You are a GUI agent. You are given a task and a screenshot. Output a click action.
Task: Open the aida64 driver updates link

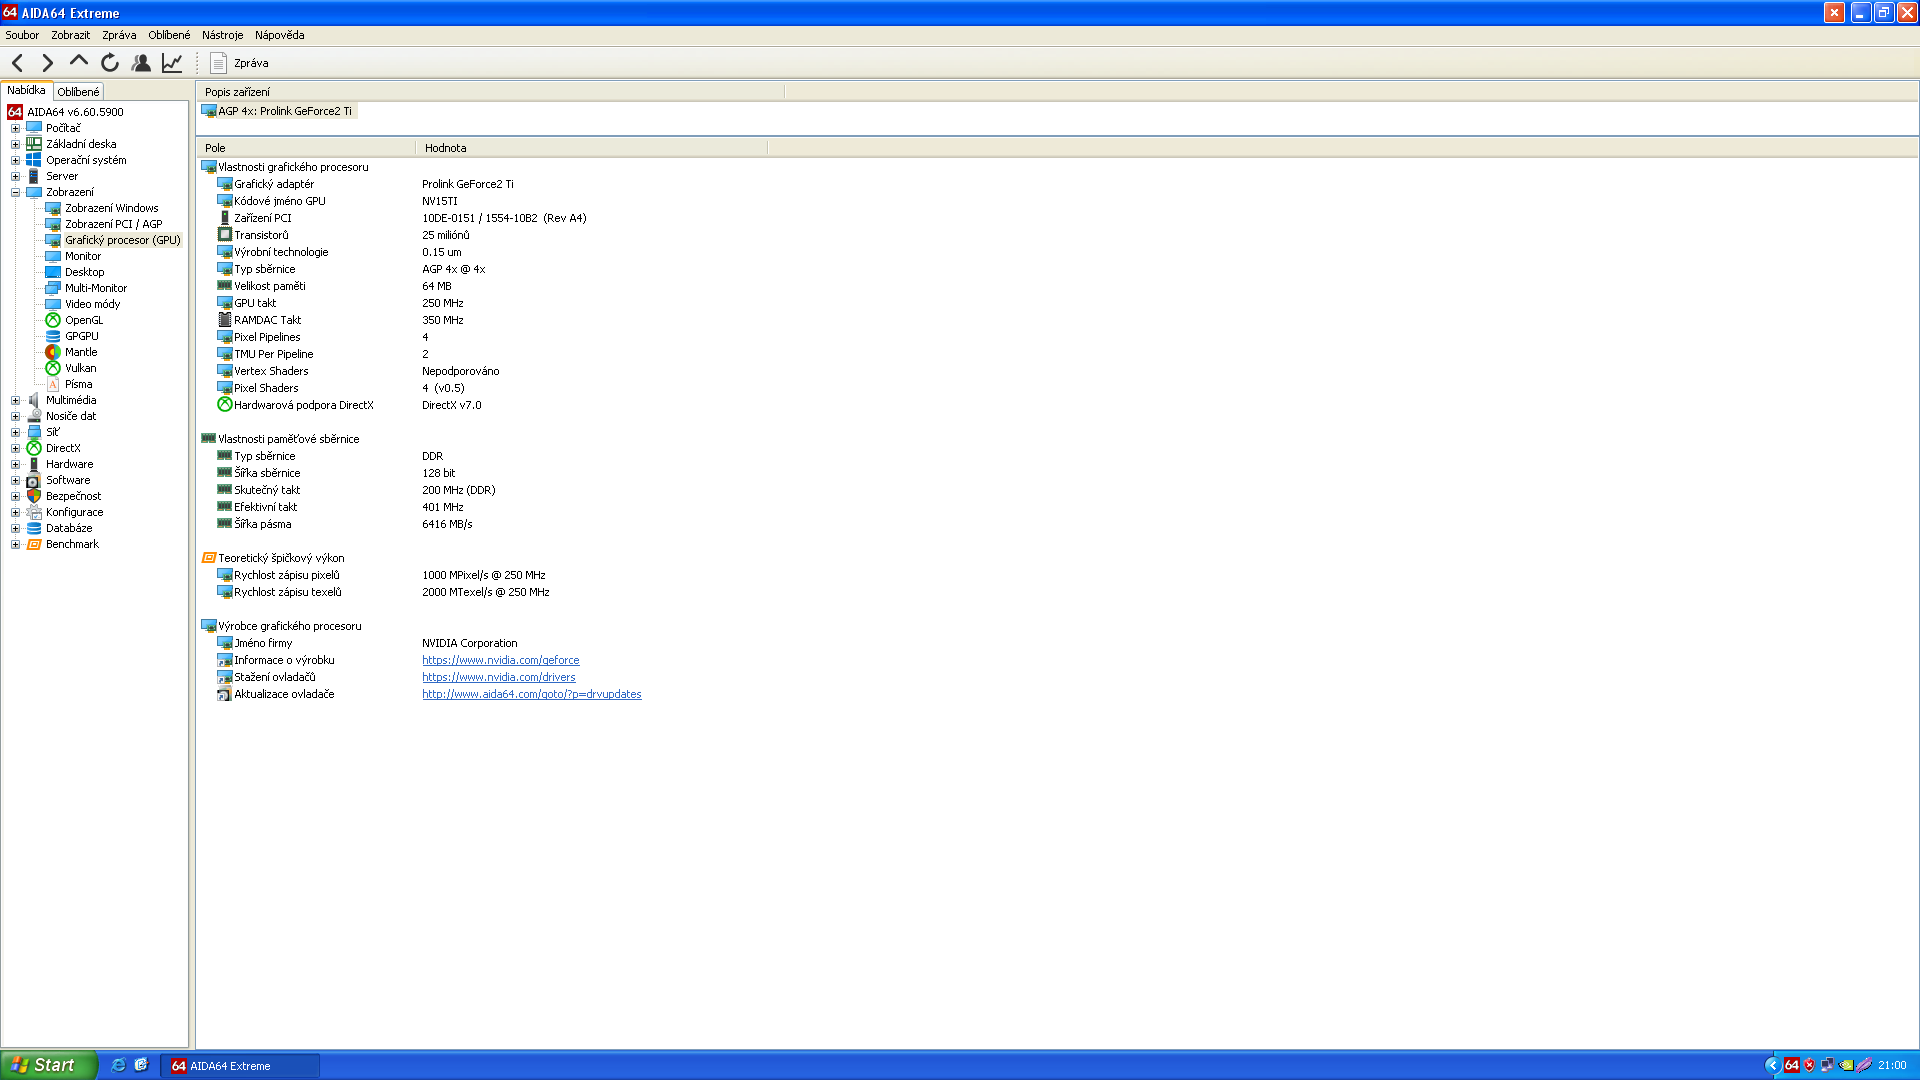point(531,694)
